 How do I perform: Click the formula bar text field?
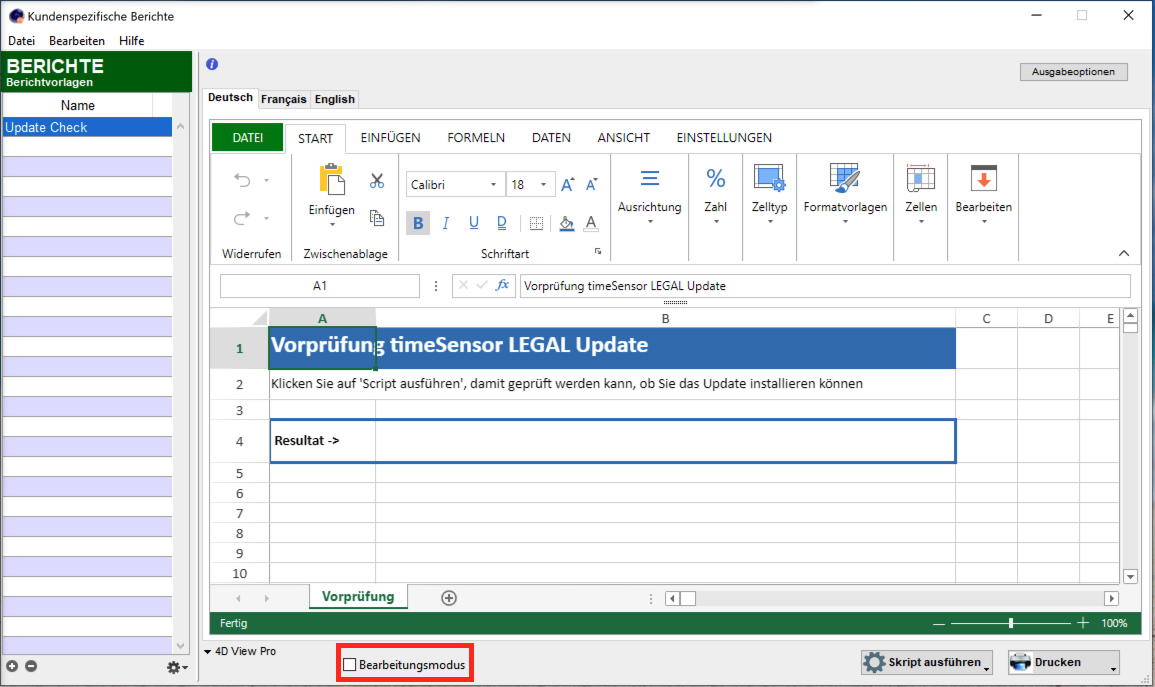825,286
